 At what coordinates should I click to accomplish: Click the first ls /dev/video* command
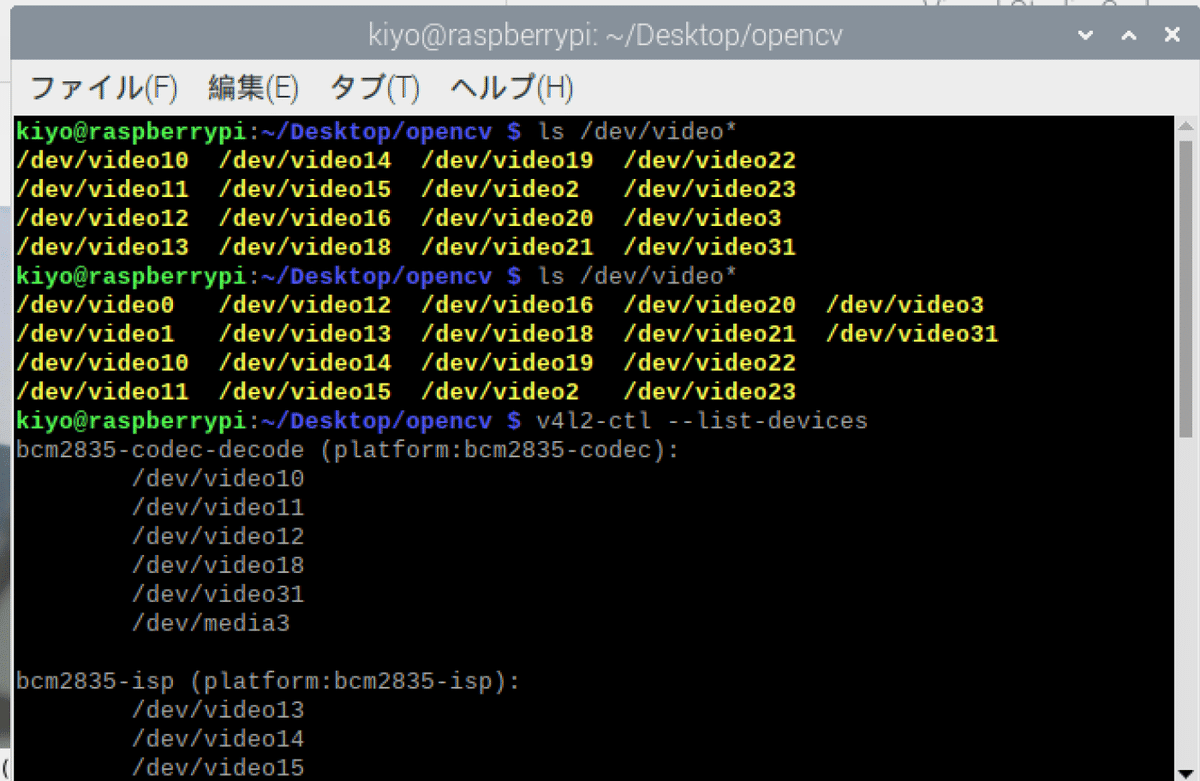tap(637, 132)
